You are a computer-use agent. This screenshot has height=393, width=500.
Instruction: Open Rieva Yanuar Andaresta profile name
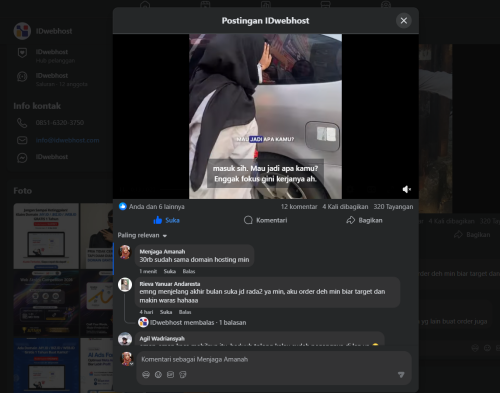click(x=170, y=284)
